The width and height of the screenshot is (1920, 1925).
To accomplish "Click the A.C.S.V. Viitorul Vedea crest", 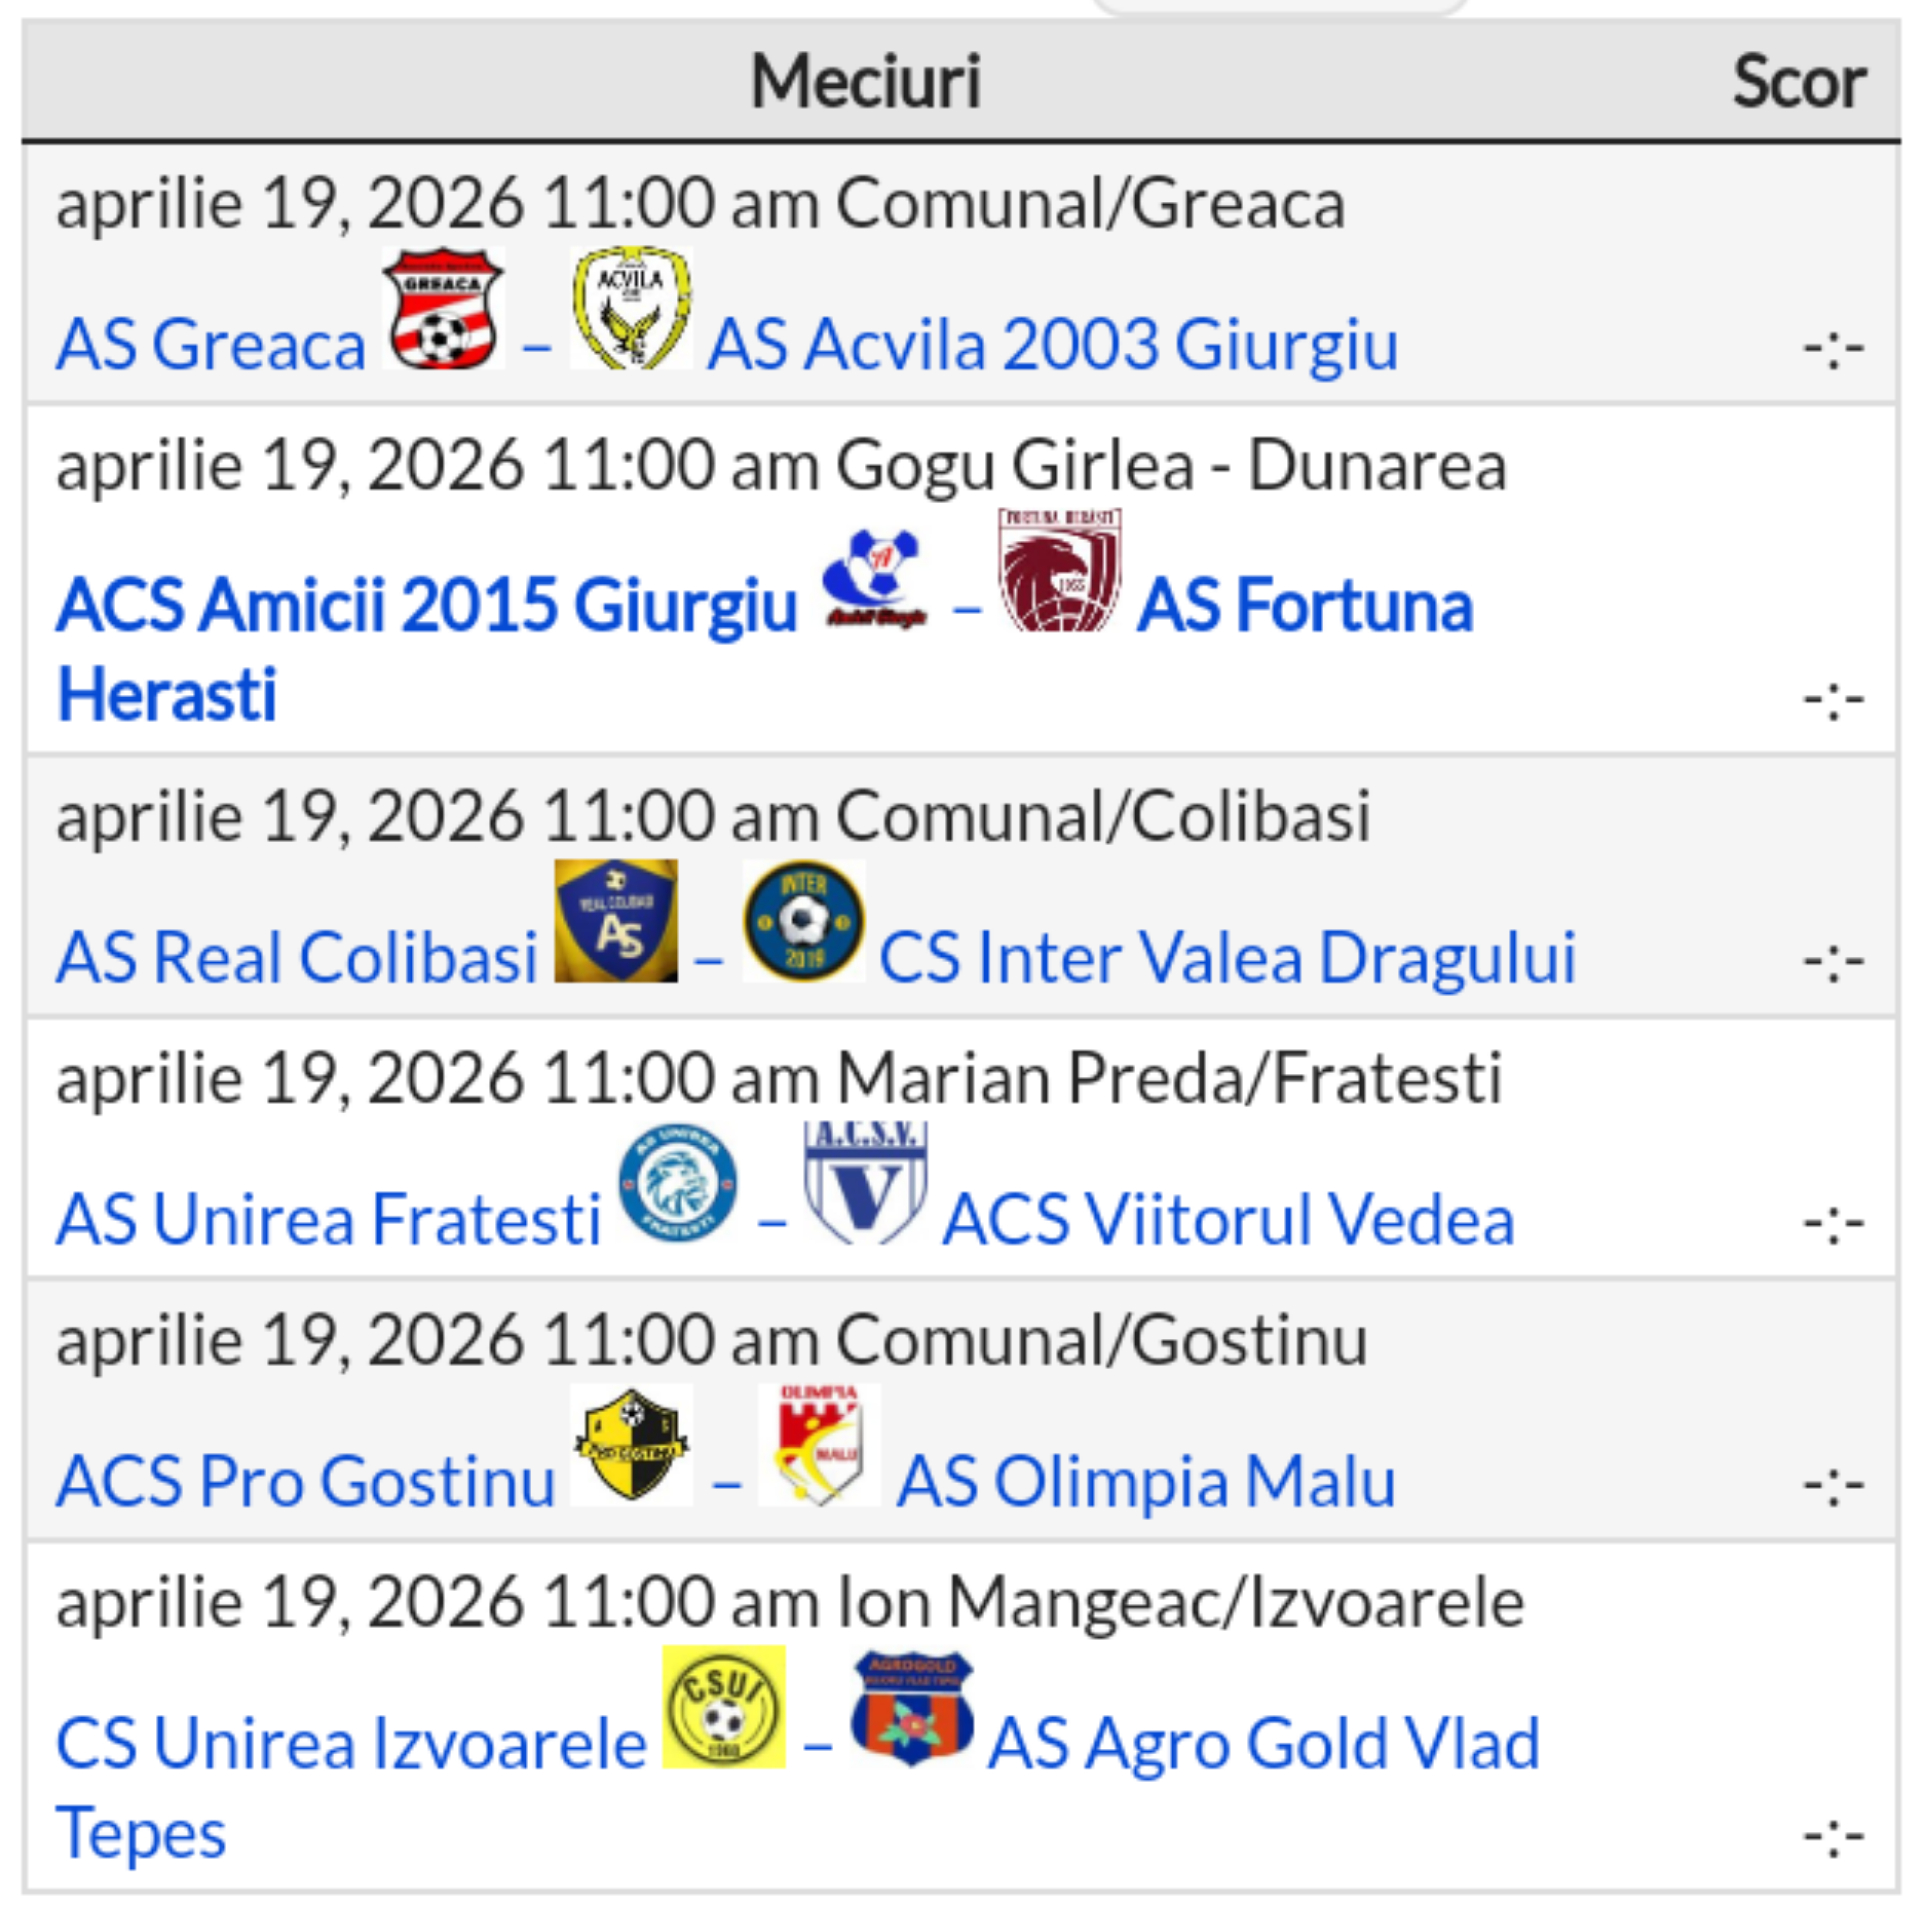I will [x=866, y=1183].
